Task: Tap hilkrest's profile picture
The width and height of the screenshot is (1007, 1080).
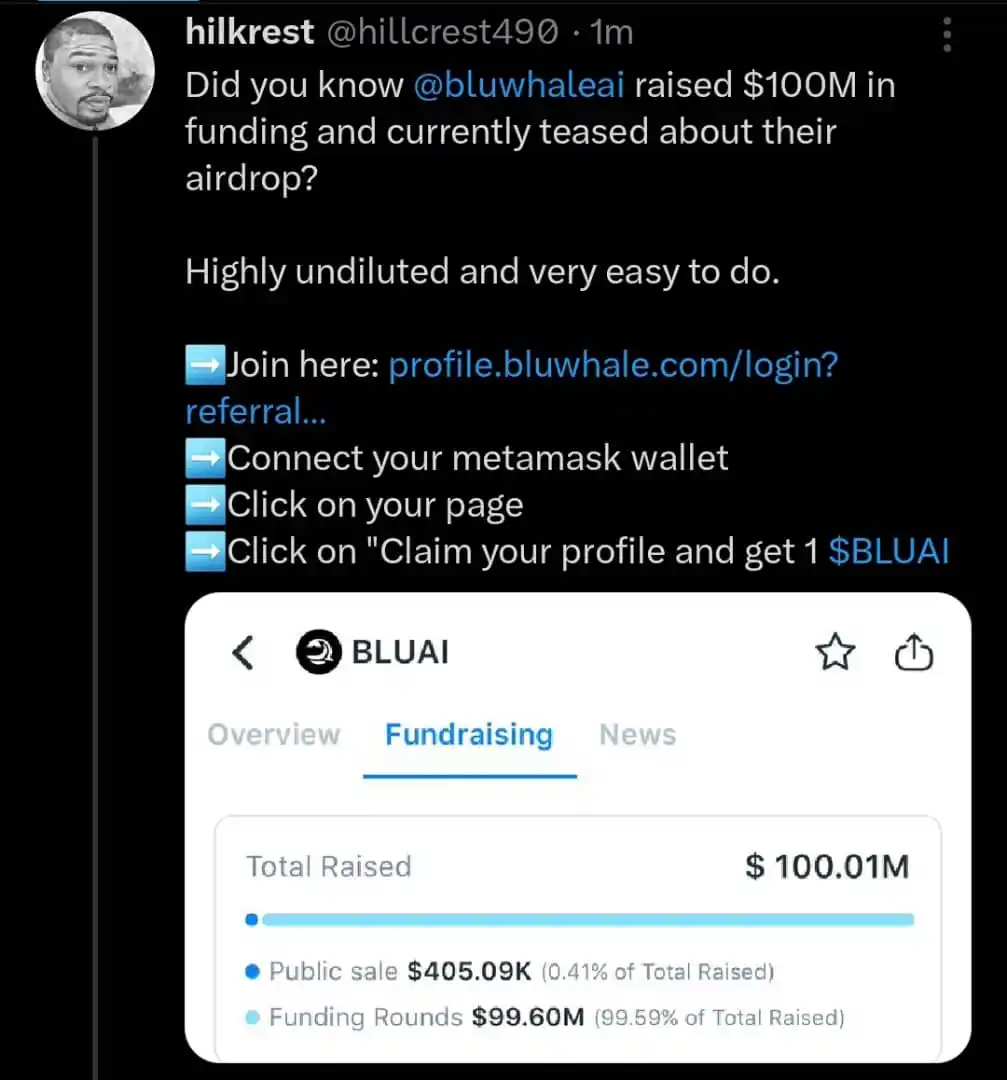Action: (95, 71)
